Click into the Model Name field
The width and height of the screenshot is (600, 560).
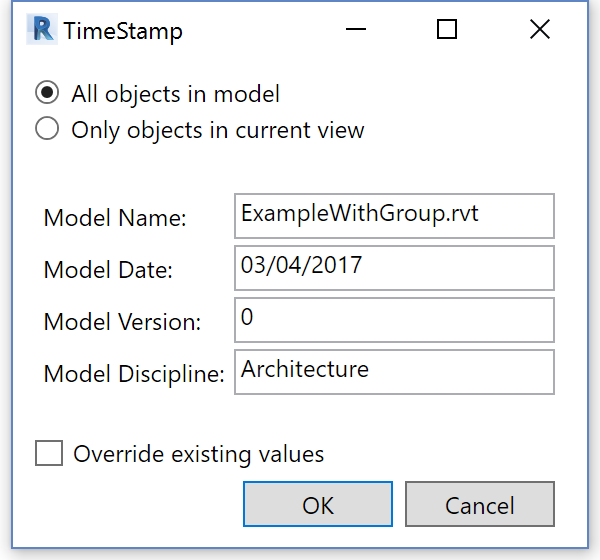[393, 216]
